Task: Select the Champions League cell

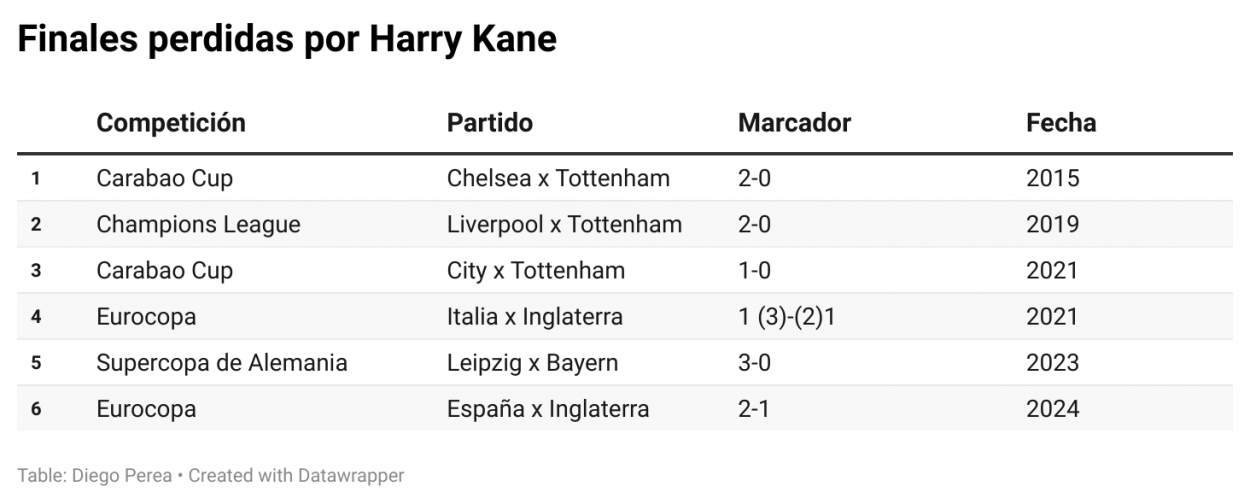Action: [x=198, y=224]
